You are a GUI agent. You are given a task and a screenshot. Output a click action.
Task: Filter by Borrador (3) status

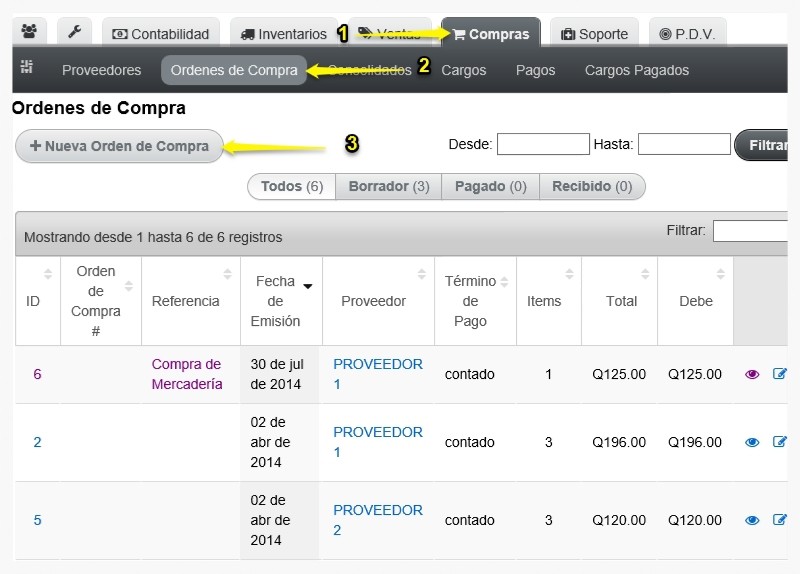point(389,186)
